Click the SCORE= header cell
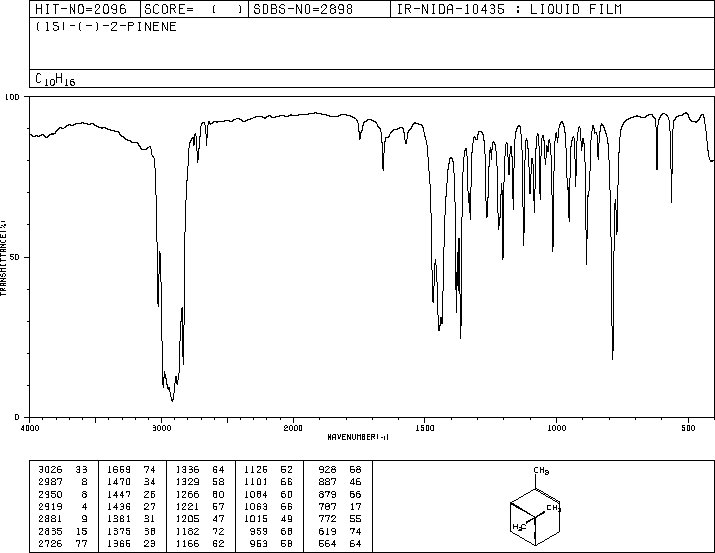The image size is (715, 553). (x=193, y=9)
